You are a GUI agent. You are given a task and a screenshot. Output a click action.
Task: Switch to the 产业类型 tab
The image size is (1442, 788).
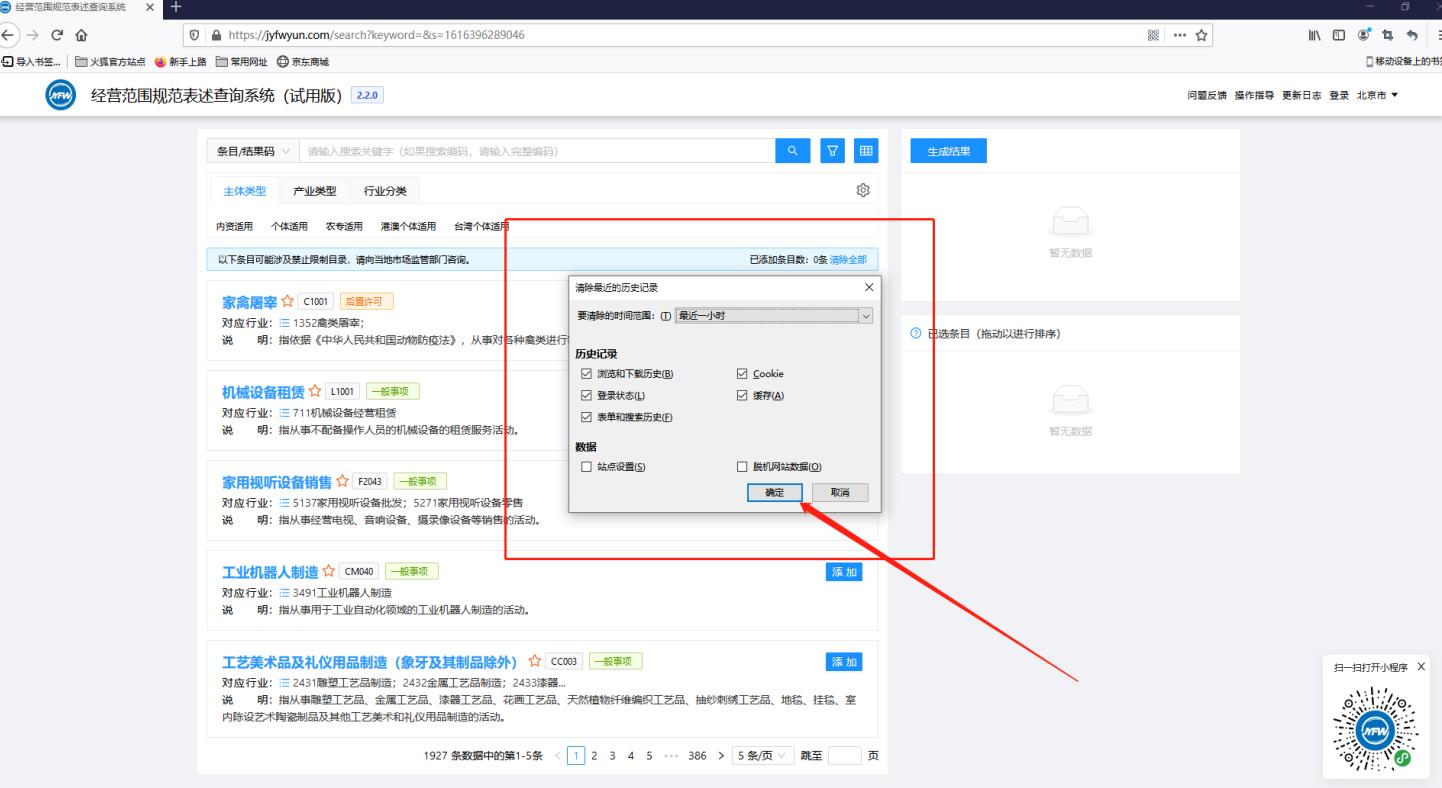point(314,191)
